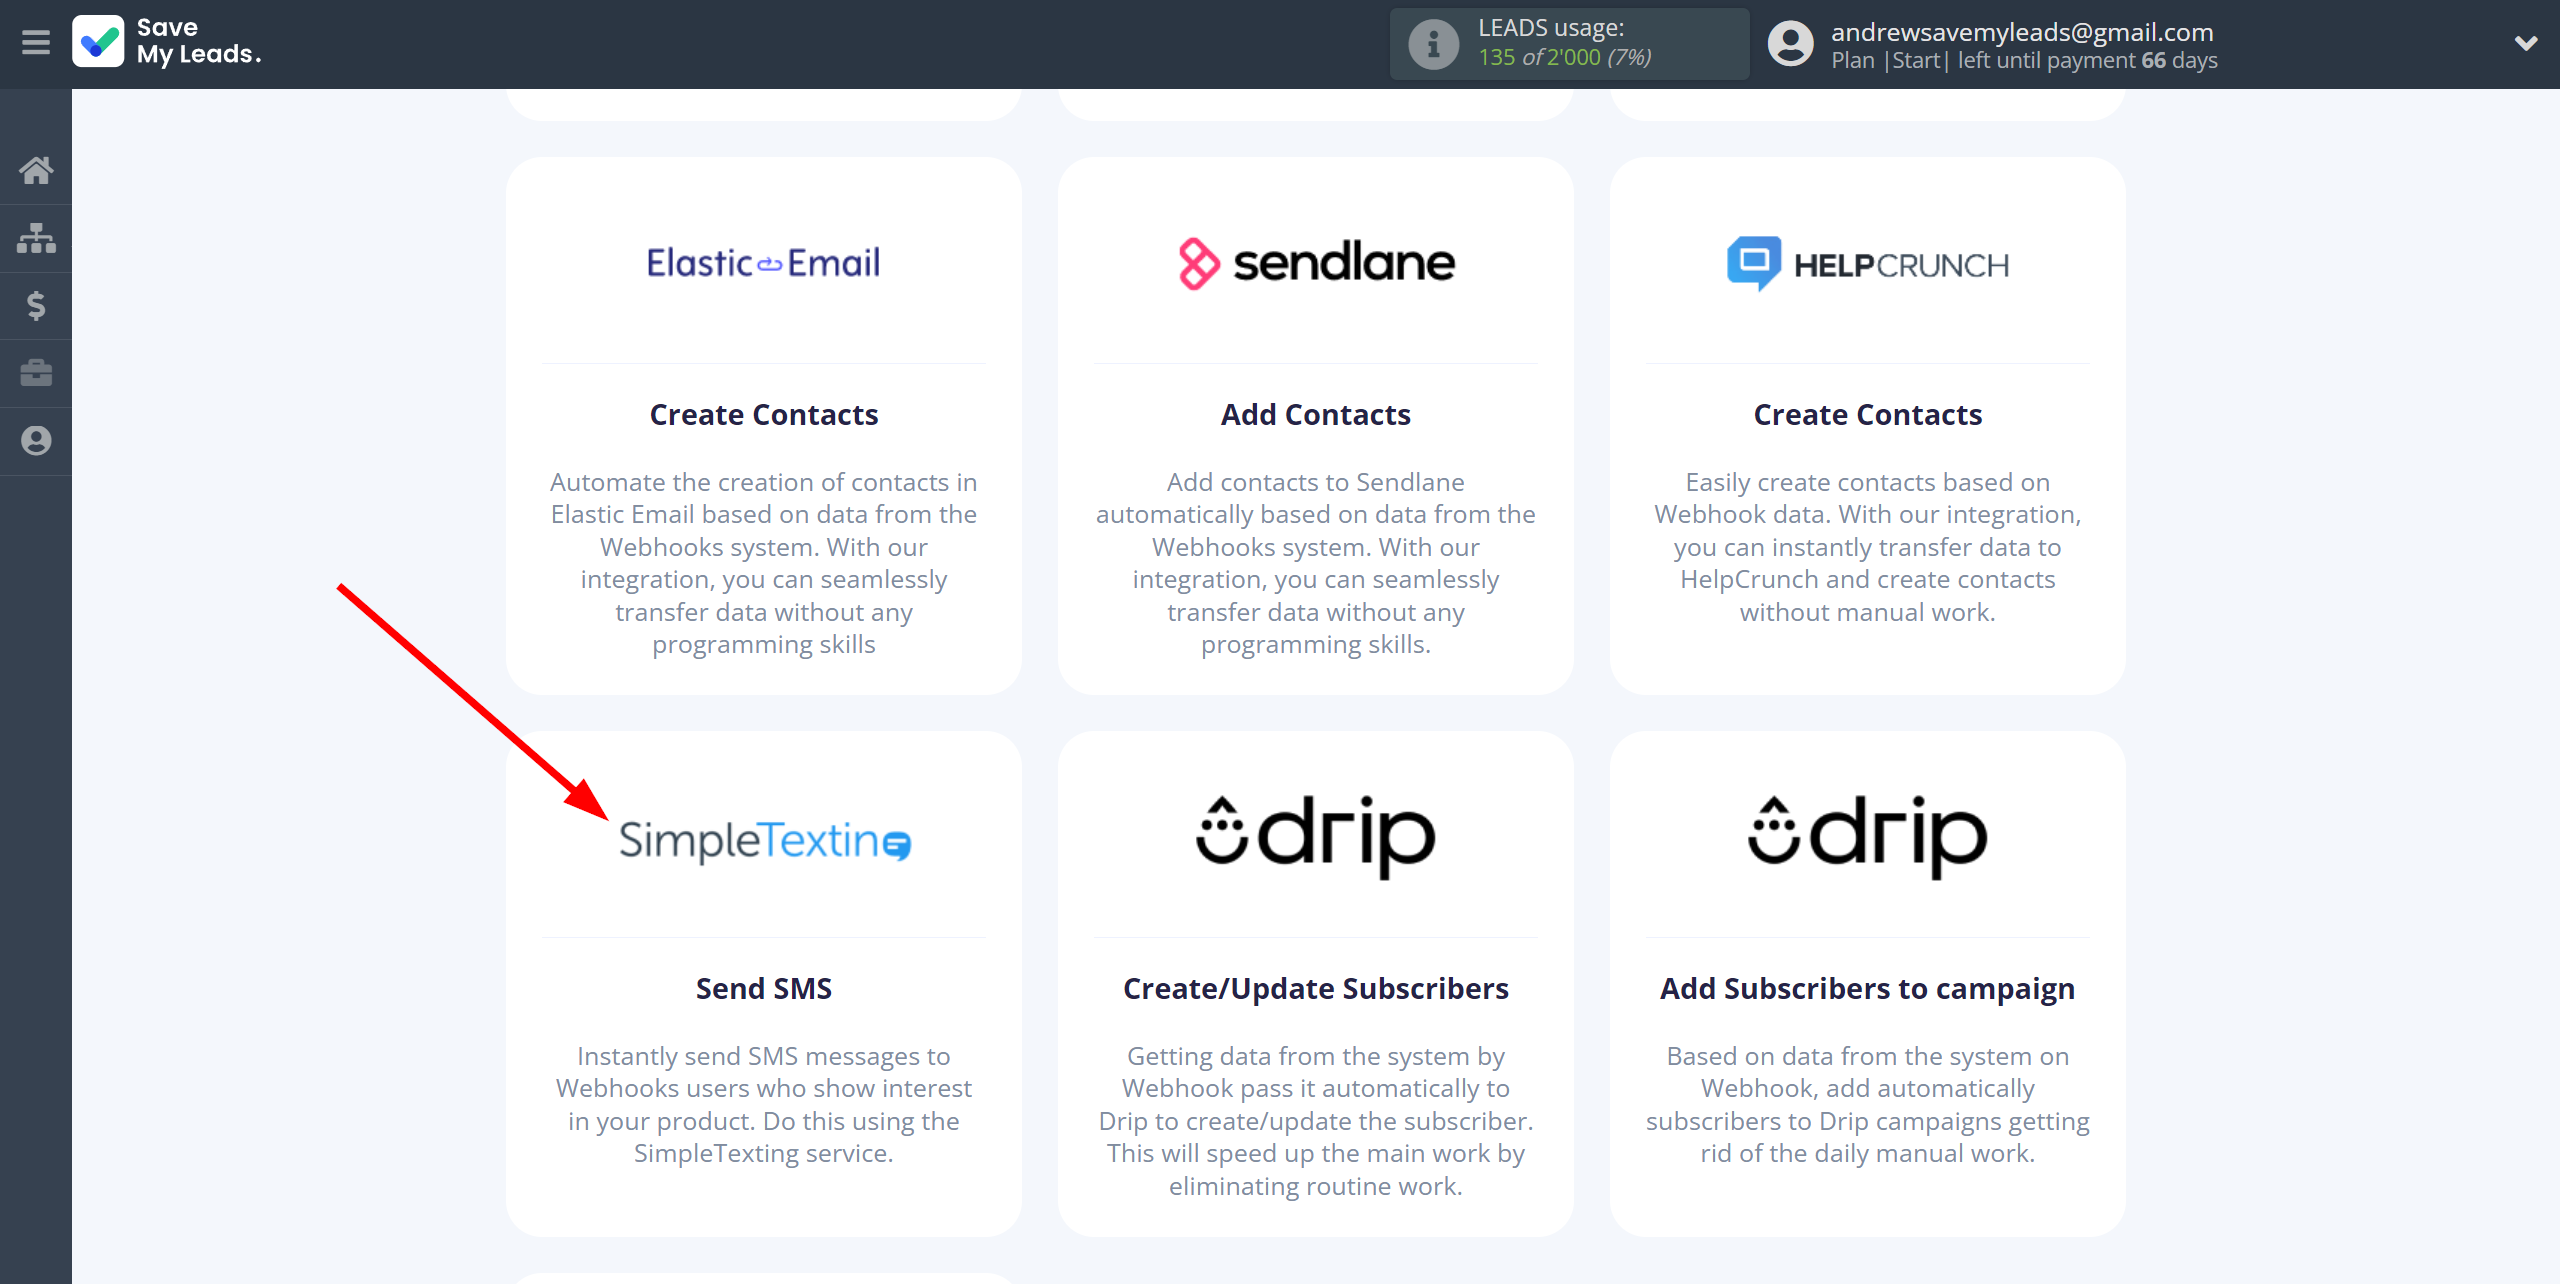Click the LEADS usage 135 of 2'000 text
2560x1284 pixels.
click(x=1565, y=57)
